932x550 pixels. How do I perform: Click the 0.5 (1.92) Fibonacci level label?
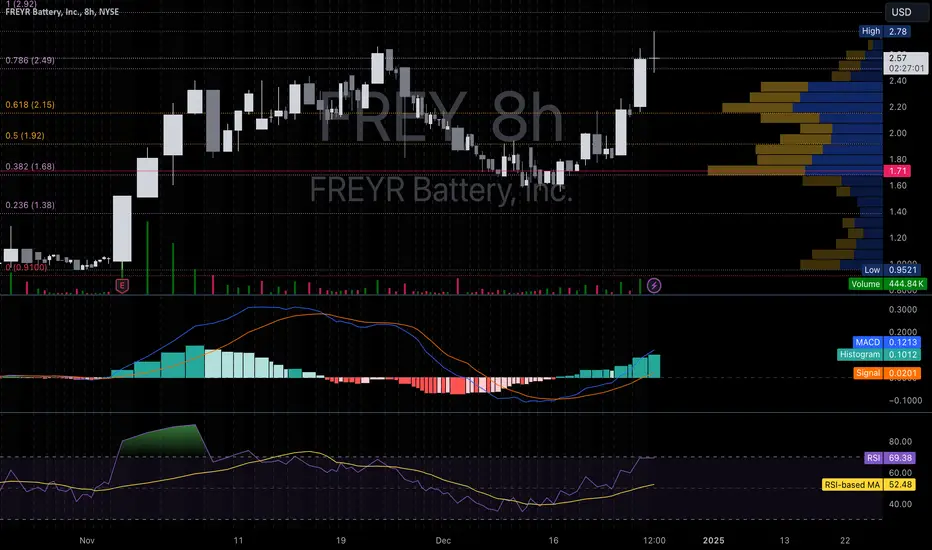click(25, 136)
